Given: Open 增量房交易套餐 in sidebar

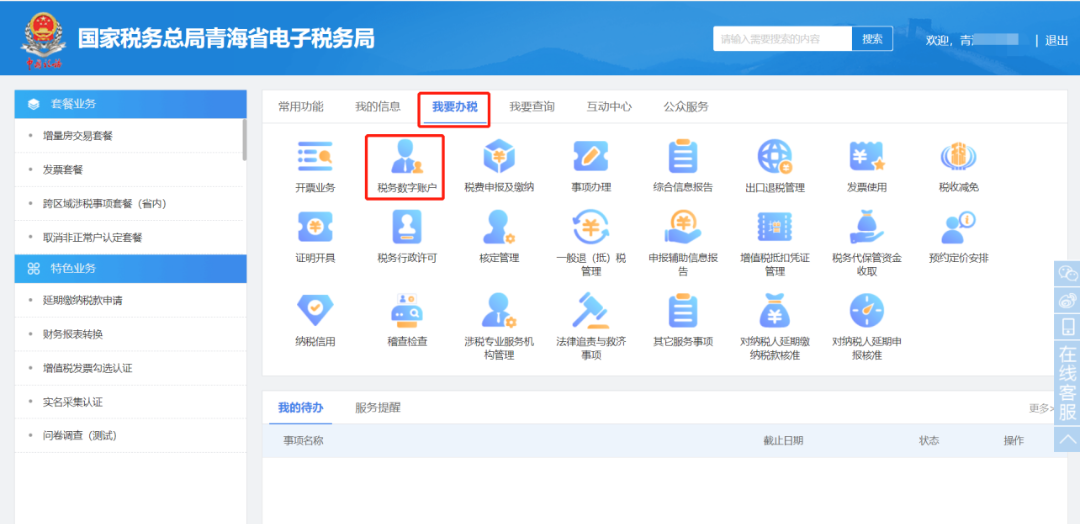Looking at the screenshot, I should pyautogui.click(x=77, y=136).
